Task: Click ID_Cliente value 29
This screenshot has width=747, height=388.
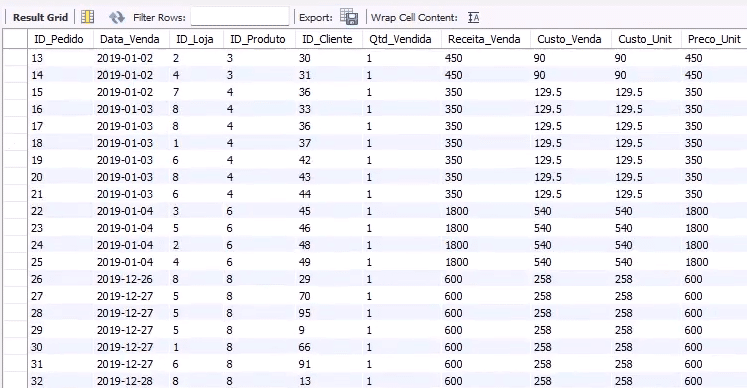Action: (304, 279)
